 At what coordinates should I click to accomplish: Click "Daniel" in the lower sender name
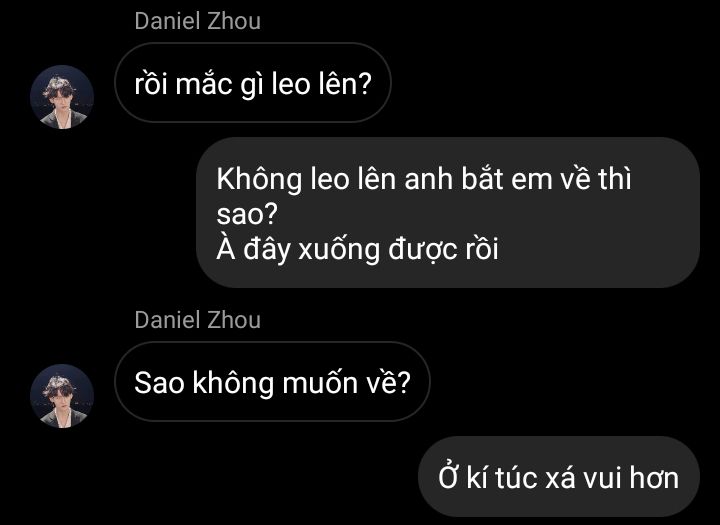tap(167, 320)
